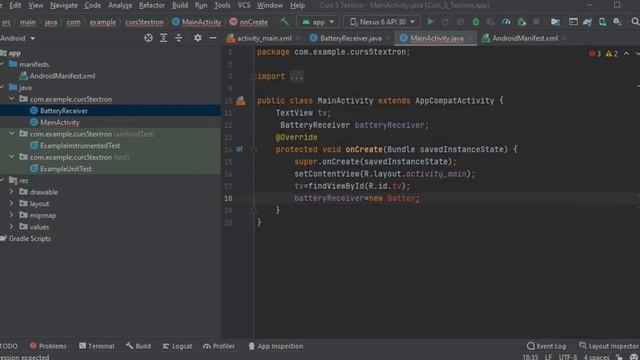This screenshot has height=360, width=640.
Task: Hide the Project panel with minus icon
Action: [213, 38]
